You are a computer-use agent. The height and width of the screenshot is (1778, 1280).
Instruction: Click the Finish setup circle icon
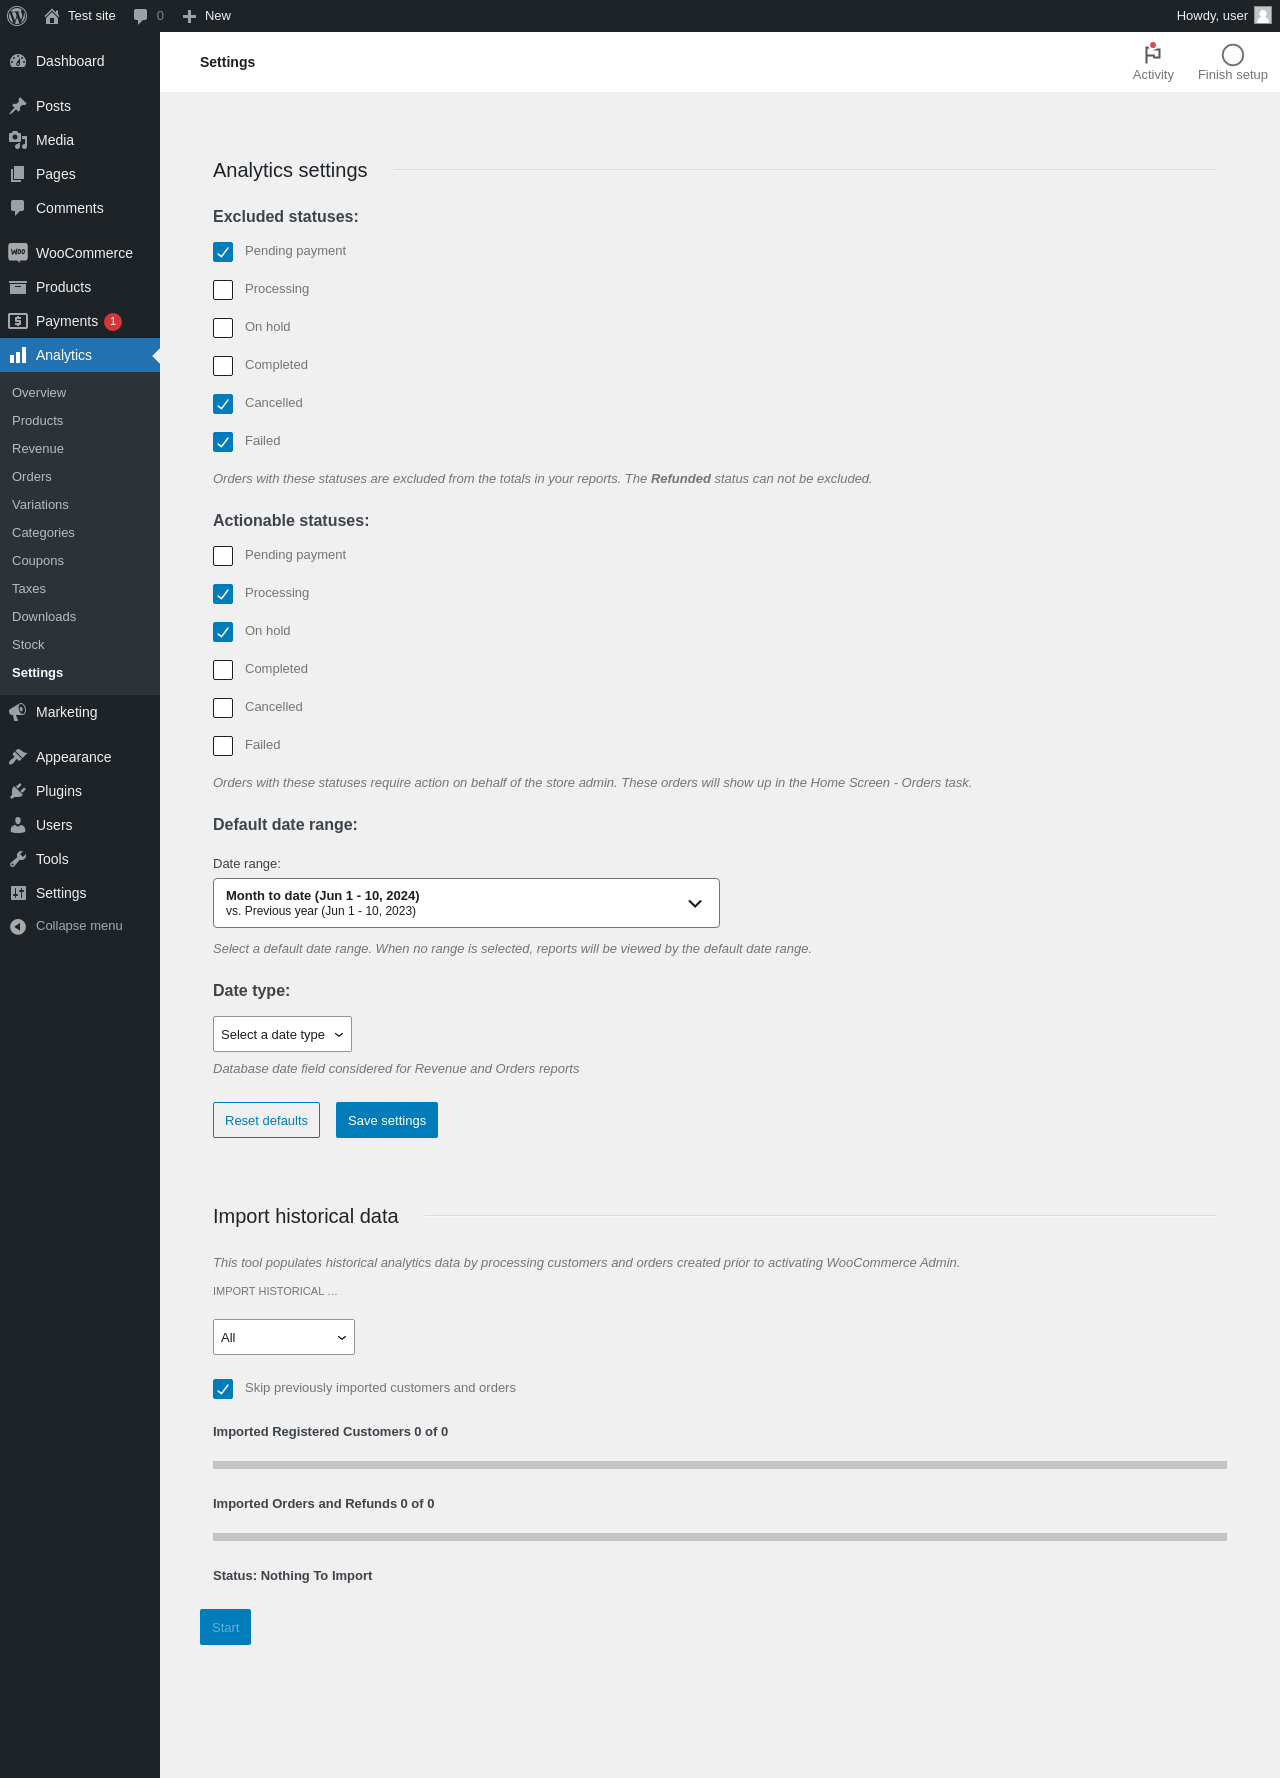click(1233, 55)
